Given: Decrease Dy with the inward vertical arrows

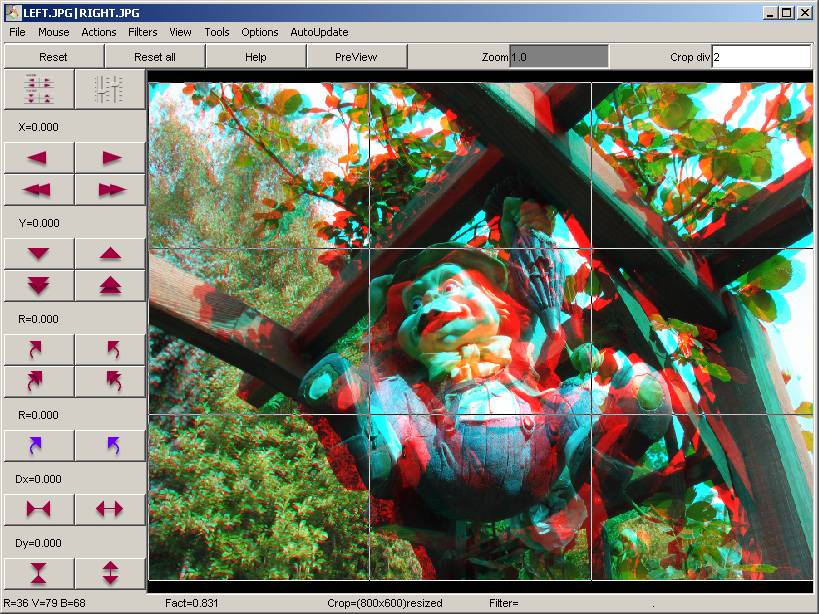Looking at the screenshot, I should (39, 573).
